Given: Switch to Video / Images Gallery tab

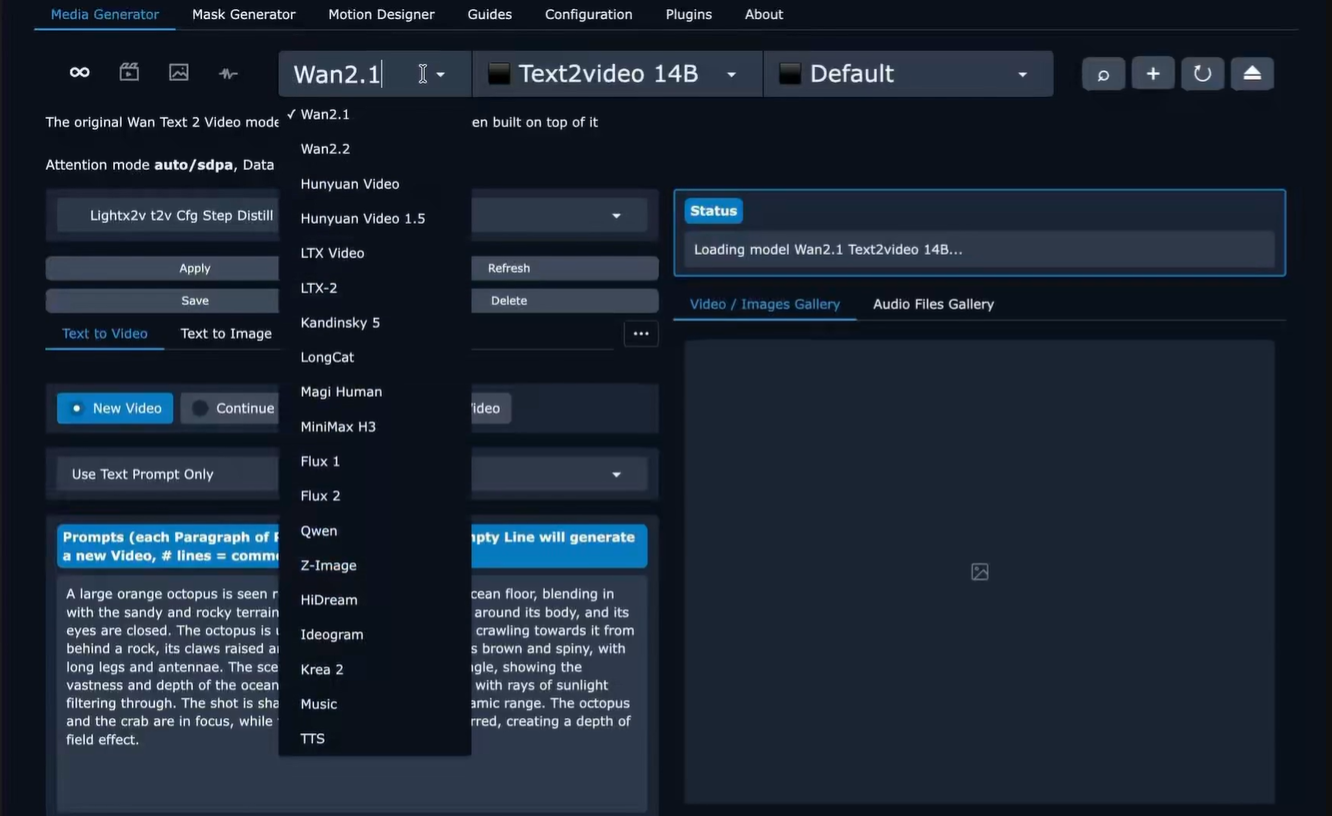Looking at the screenshot, I should pyautogui.click(x=765, y=304).
